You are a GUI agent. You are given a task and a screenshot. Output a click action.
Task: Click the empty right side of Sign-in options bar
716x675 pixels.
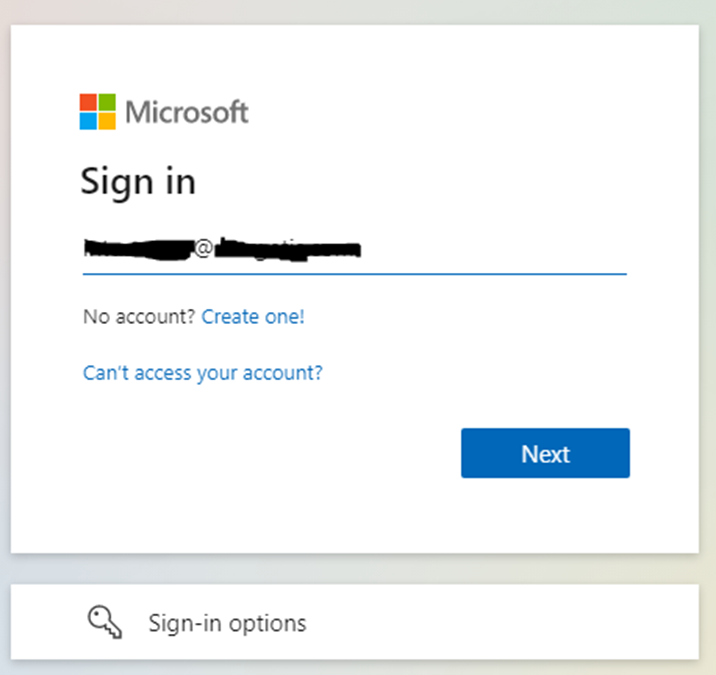520,623
